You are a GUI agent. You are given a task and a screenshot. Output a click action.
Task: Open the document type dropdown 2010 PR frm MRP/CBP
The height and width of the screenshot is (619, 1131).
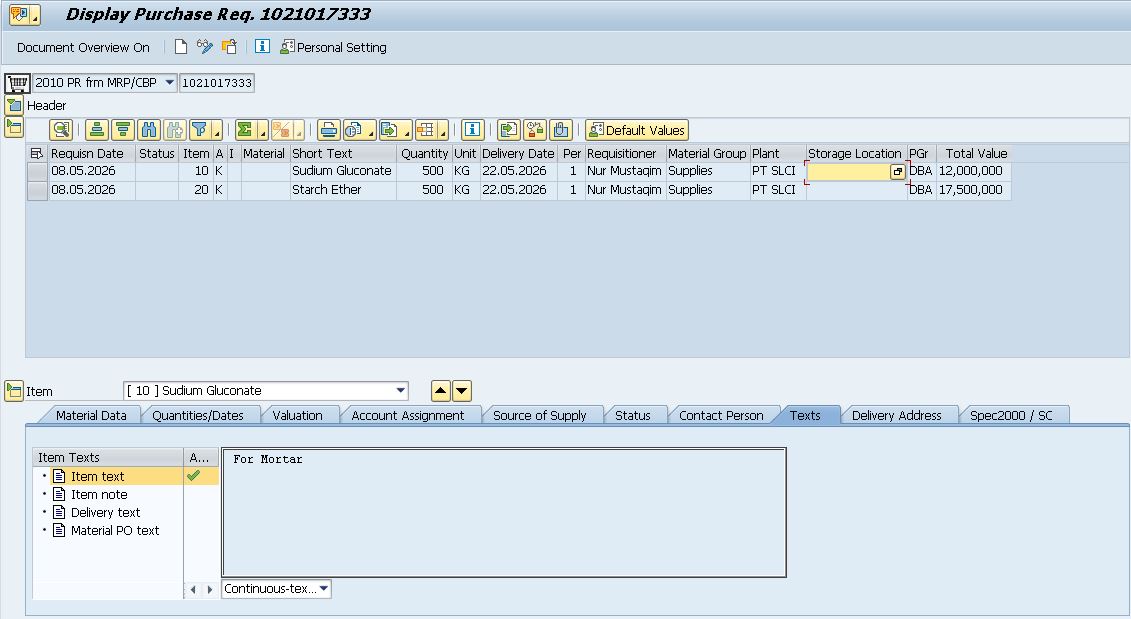105,82
